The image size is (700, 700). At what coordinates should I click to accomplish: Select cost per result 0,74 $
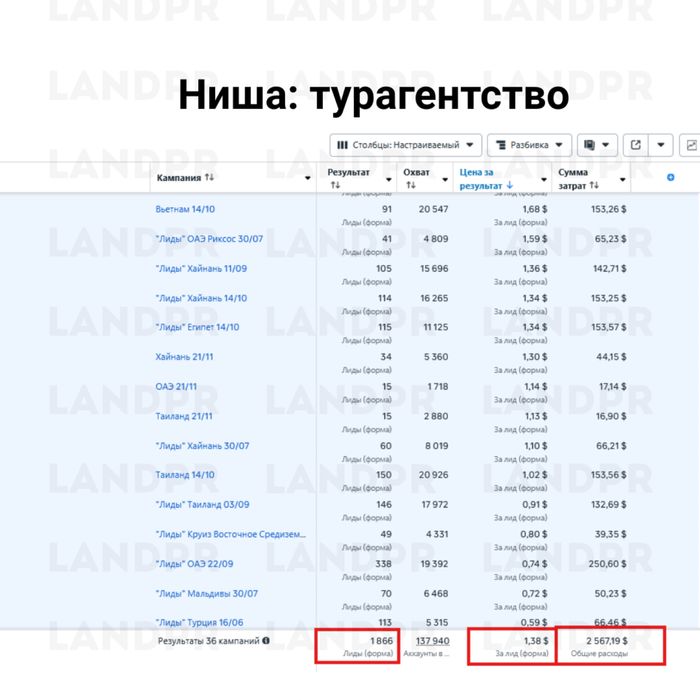tap(534, 564)
